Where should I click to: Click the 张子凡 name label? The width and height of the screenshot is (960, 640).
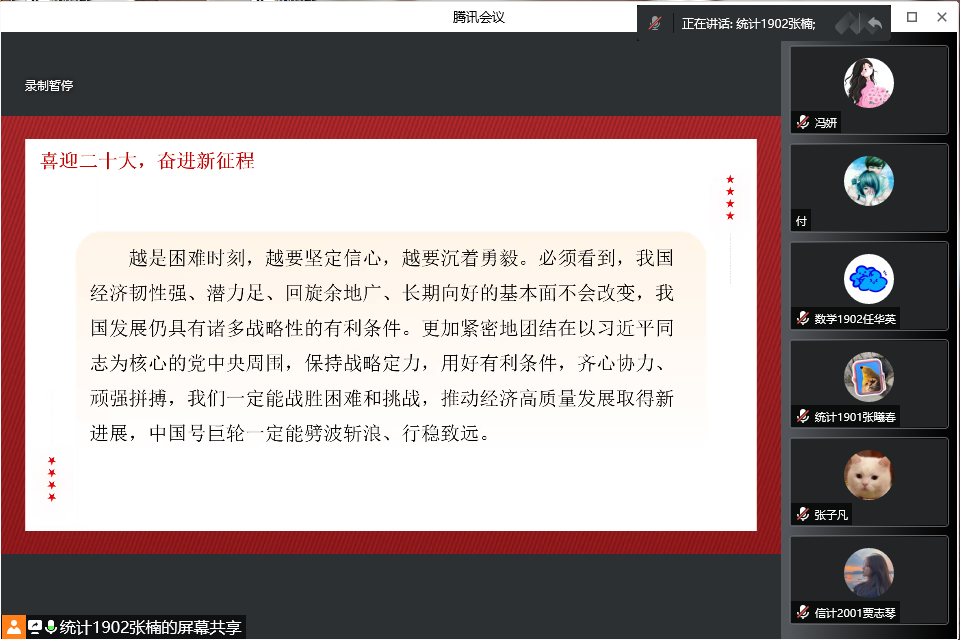pyautogui.click(x=831, y=515)
